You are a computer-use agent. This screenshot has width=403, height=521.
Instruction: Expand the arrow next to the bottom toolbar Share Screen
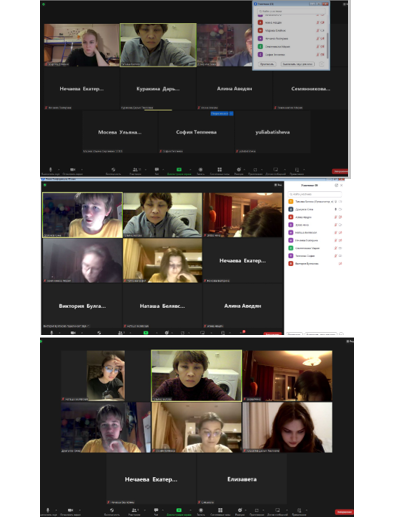pos(190,510)
